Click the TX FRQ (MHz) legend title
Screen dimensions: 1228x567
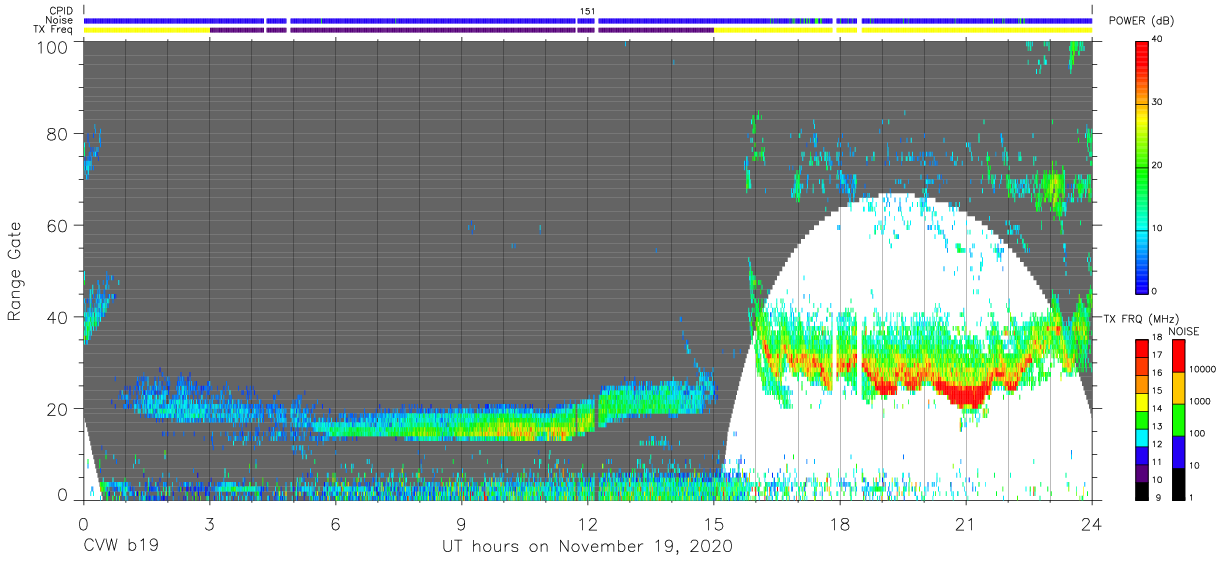(x=1139, y=318)
